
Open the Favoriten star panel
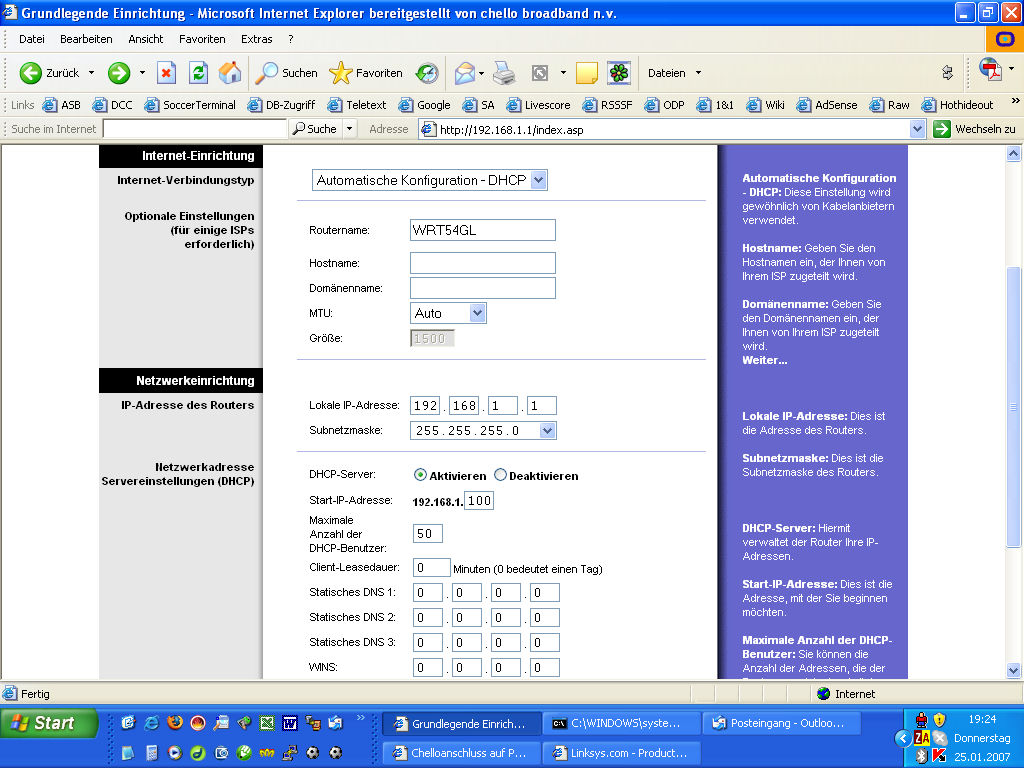366,73
